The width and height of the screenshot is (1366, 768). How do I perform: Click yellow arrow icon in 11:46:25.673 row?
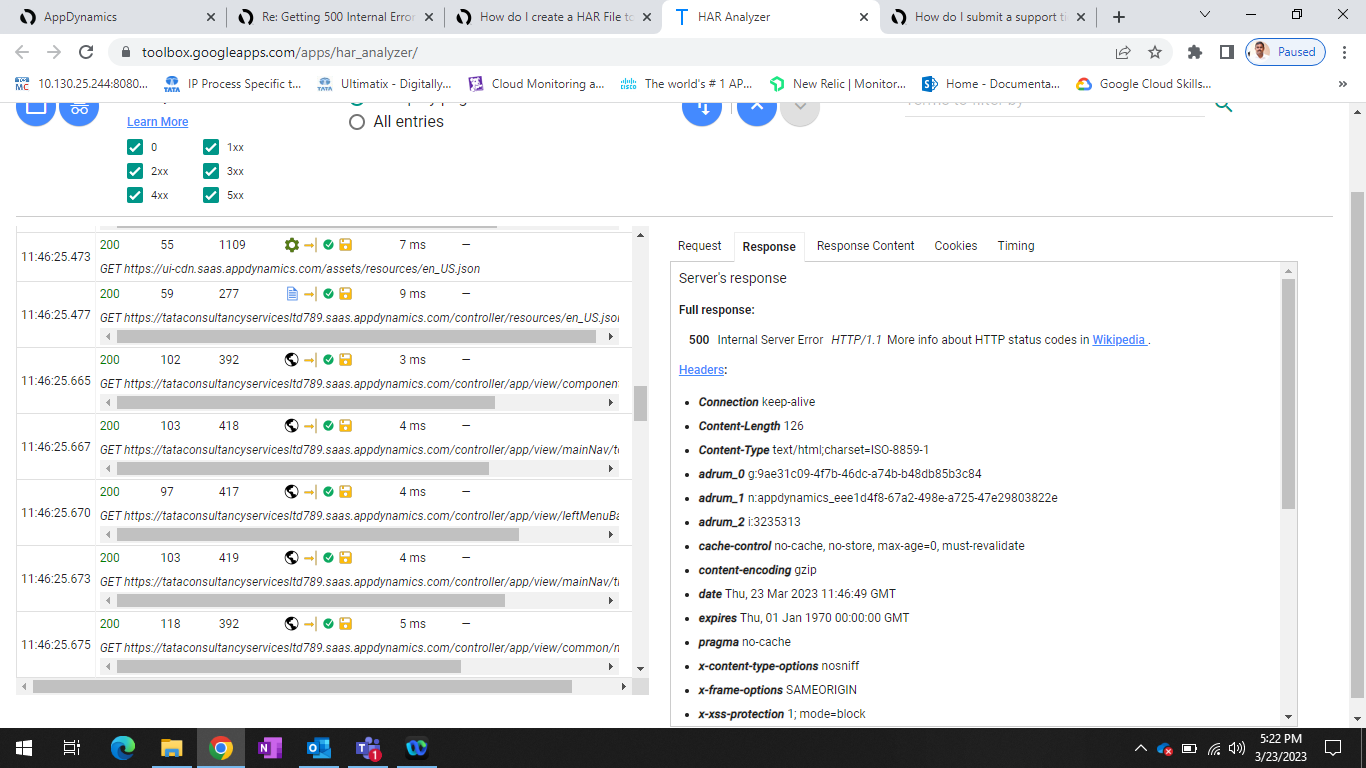pyautogui.click(x=311, y=558)
